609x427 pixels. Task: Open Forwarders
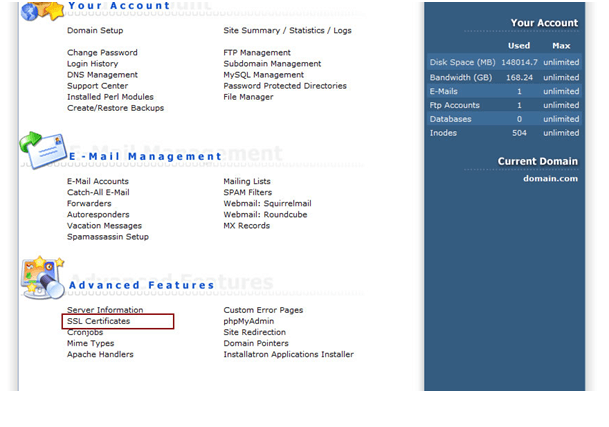(89, 204)
